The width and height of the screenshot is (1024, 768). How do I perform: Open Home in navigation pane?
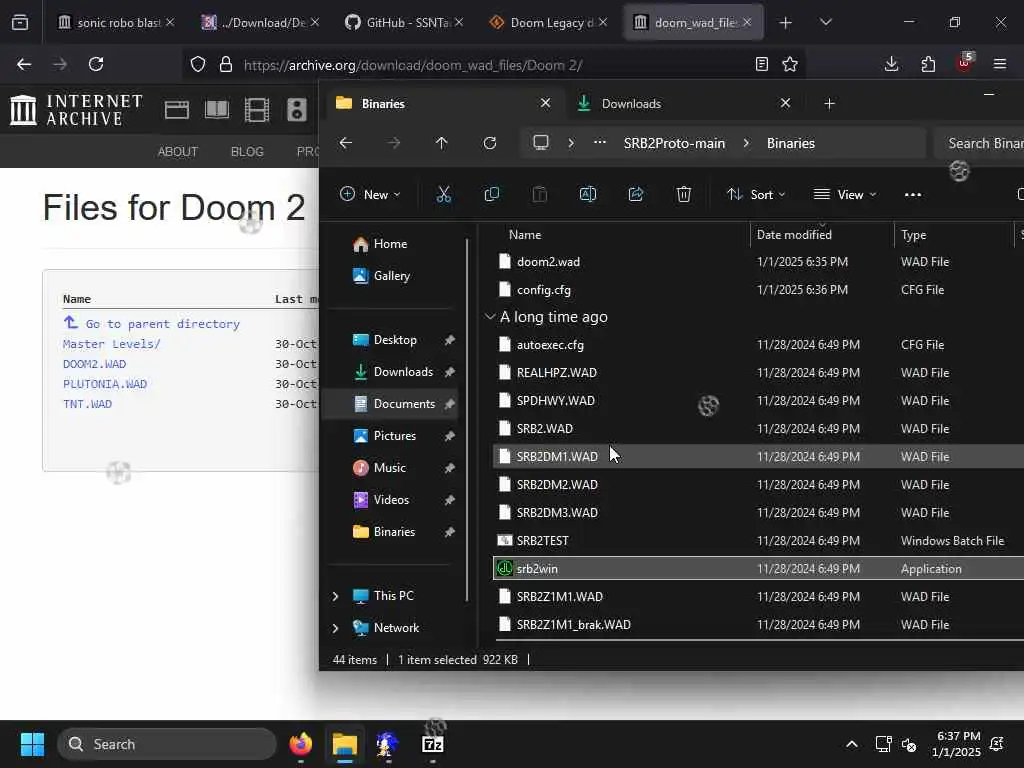tap(390, 244)
